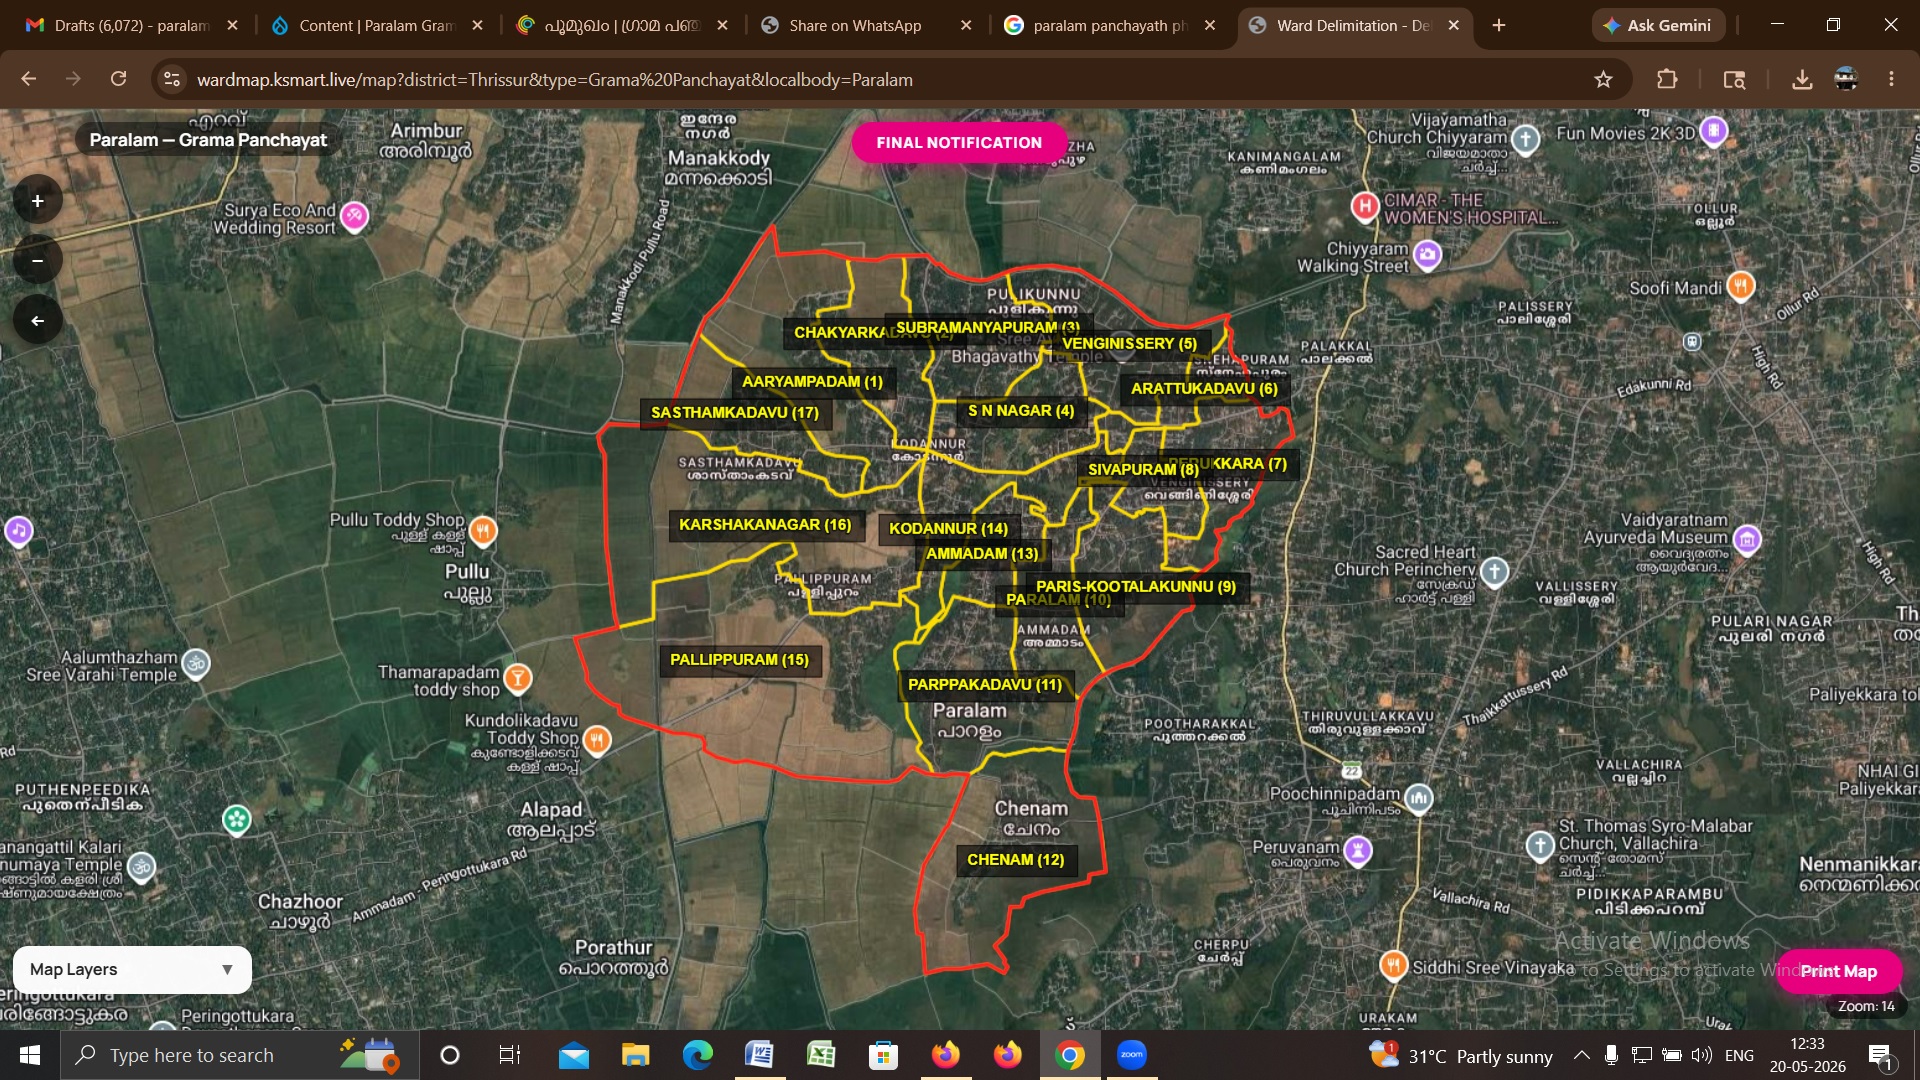
Task: Click the Soofi Mandi restaurant marker
Action: click(x=1741, y=287)
